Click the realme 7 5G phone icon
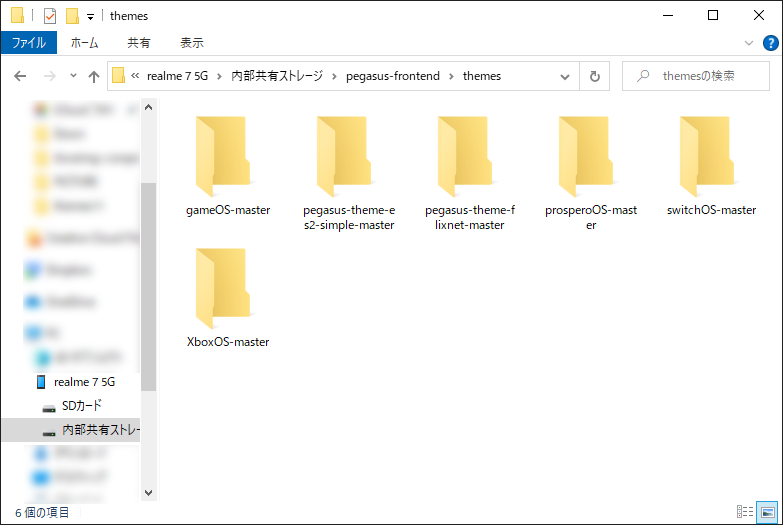The image size is (783, 525). (41, 382)
